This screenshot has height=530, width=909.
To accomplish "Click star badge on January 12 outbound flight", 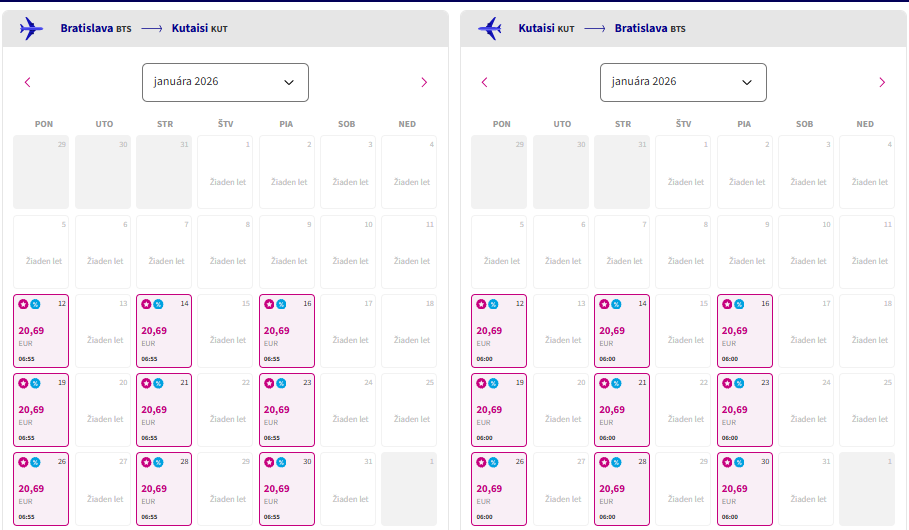I will coord(23,304).
